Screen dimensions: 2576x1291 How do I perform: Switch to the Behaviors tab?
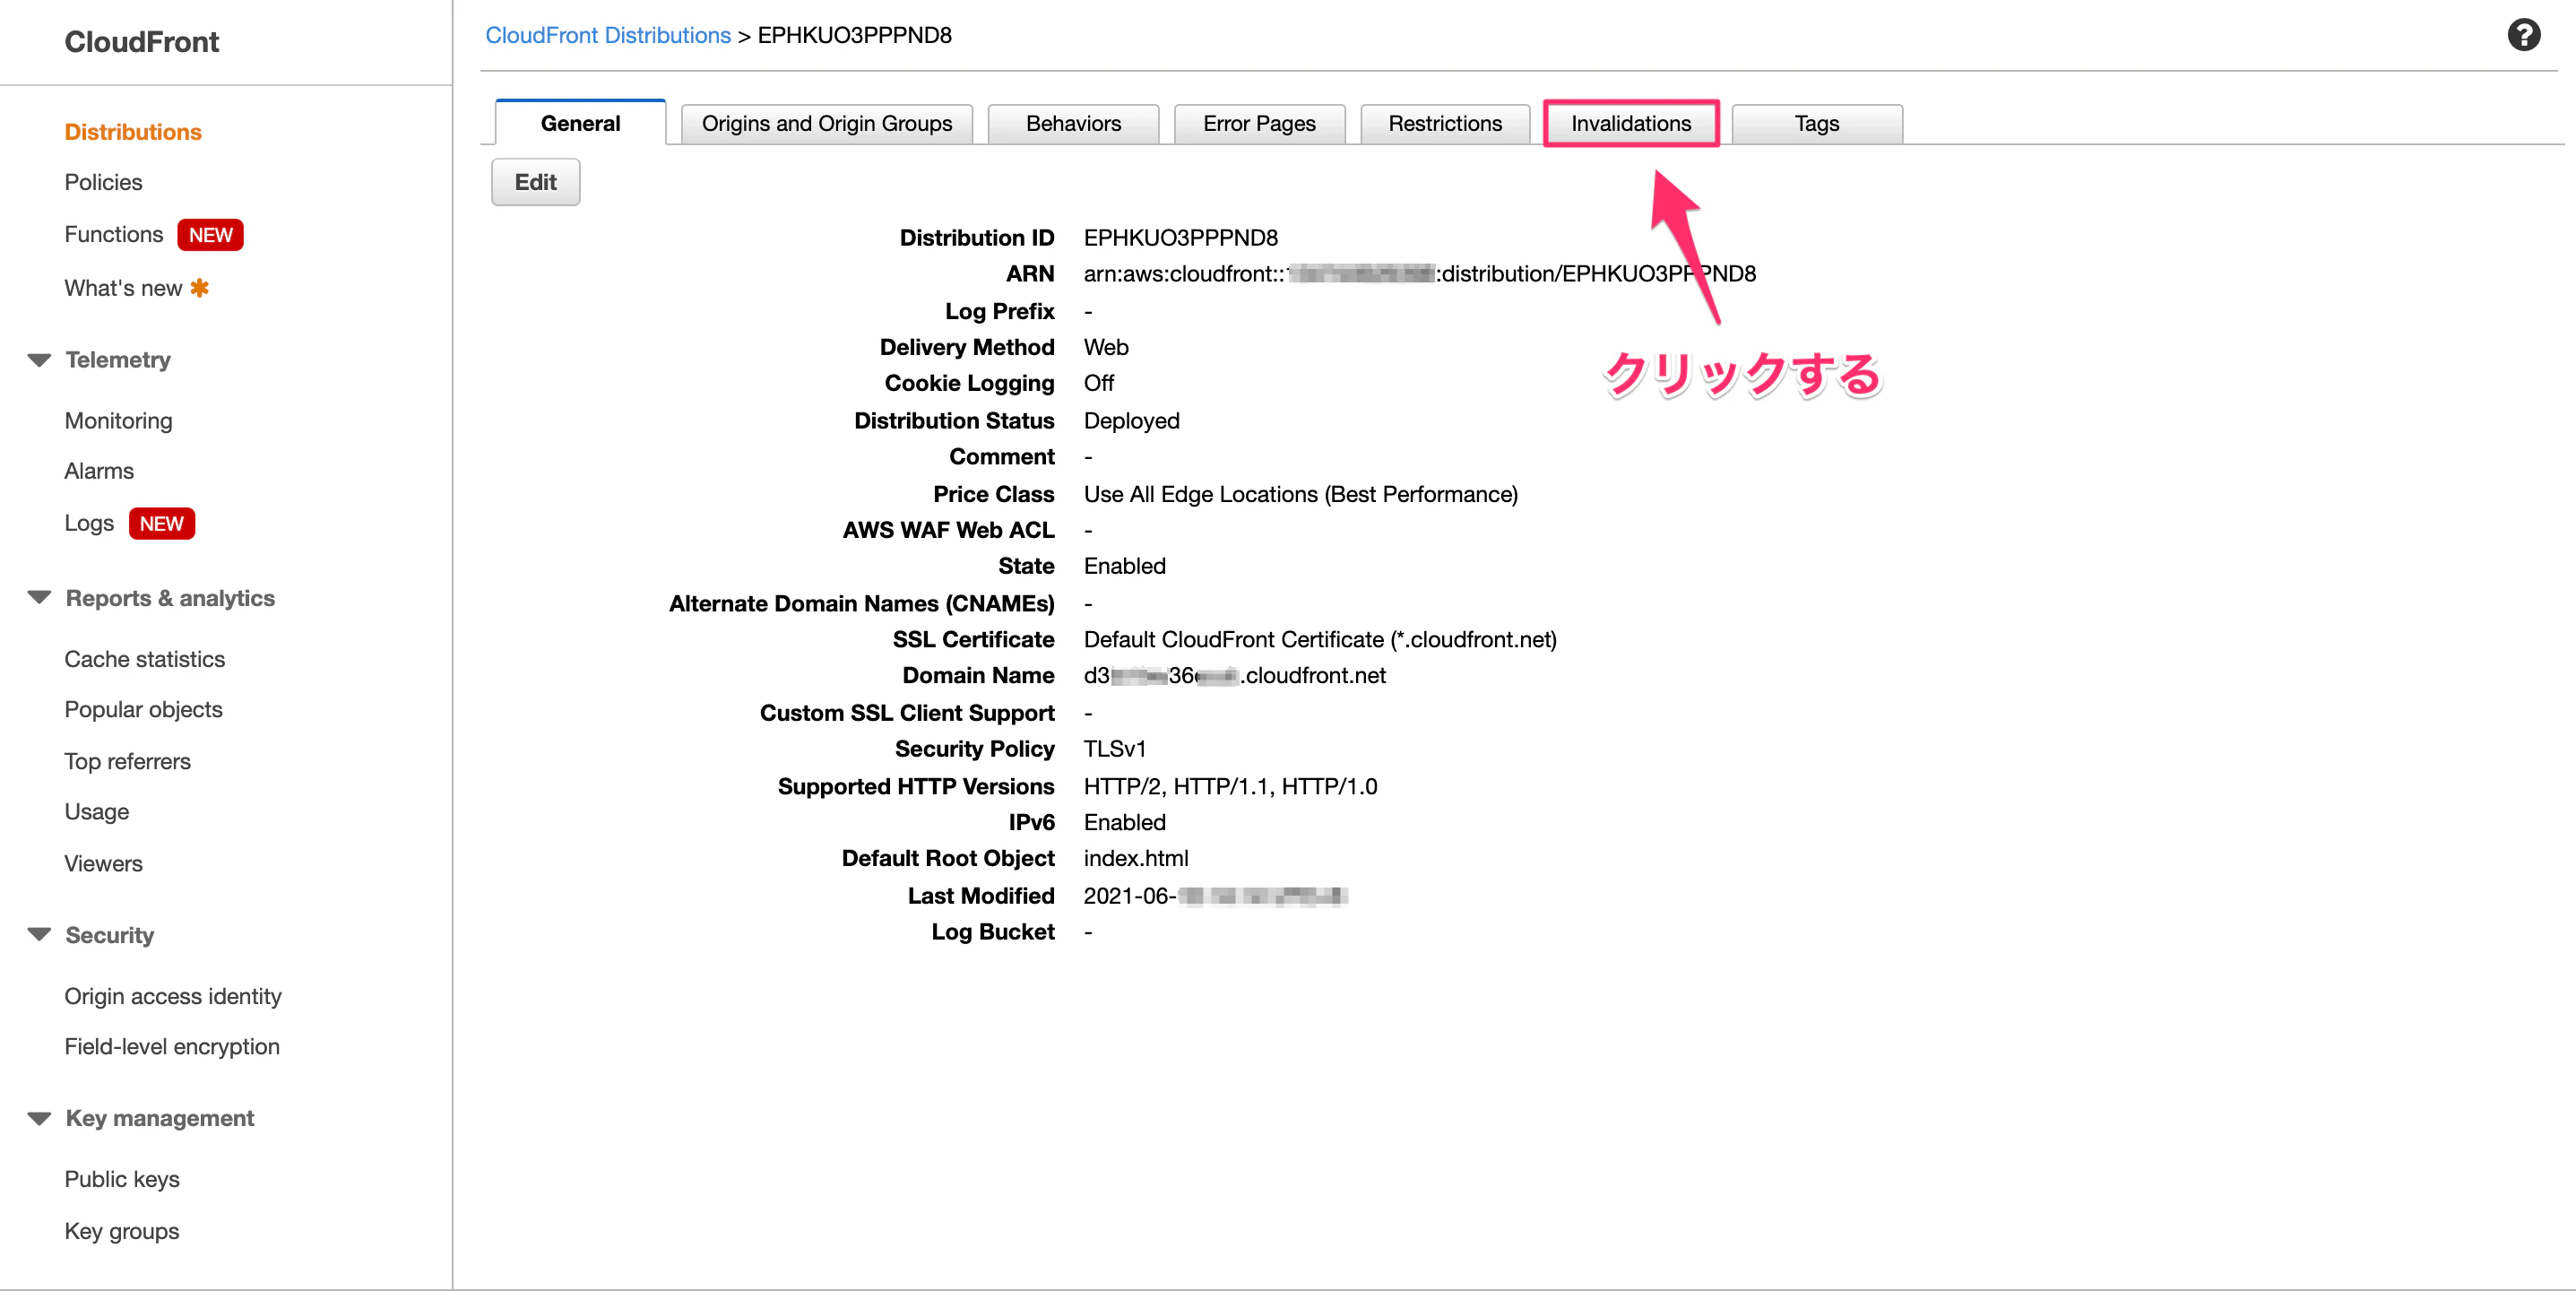tap(1073, 124)
